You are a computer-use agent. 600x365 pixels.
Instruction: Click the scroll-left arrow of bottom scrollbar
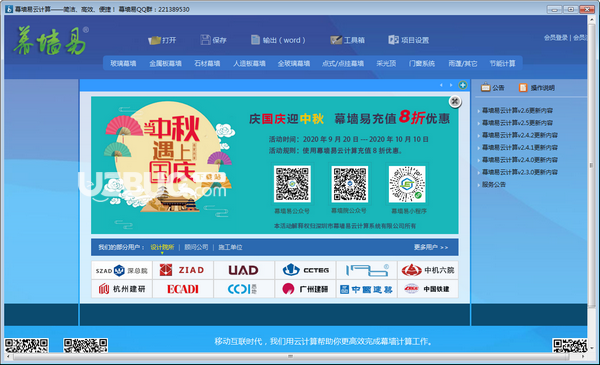tap(8, 356)
